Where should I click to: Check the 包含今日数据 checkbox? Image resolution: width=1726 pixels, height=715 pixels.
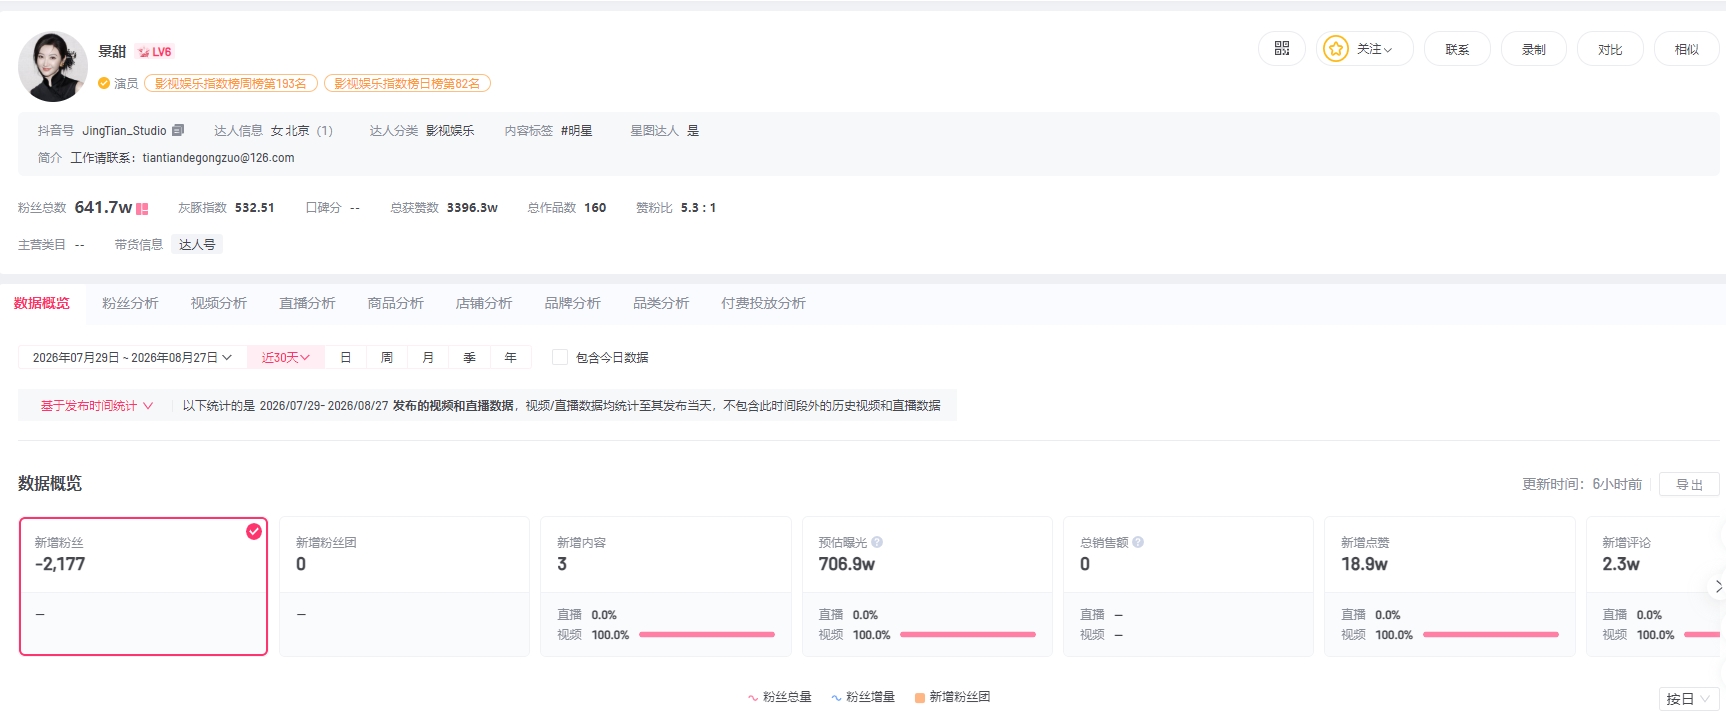[x=560, y=357]
